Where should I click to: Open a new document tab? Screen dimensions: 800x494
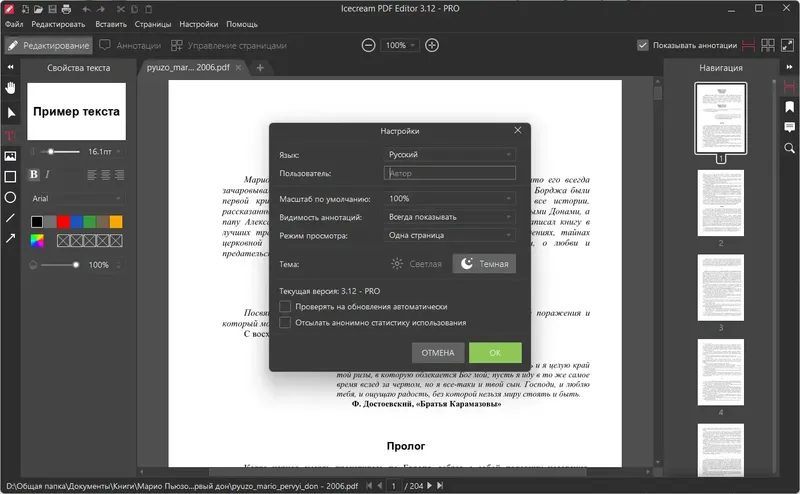260,67
